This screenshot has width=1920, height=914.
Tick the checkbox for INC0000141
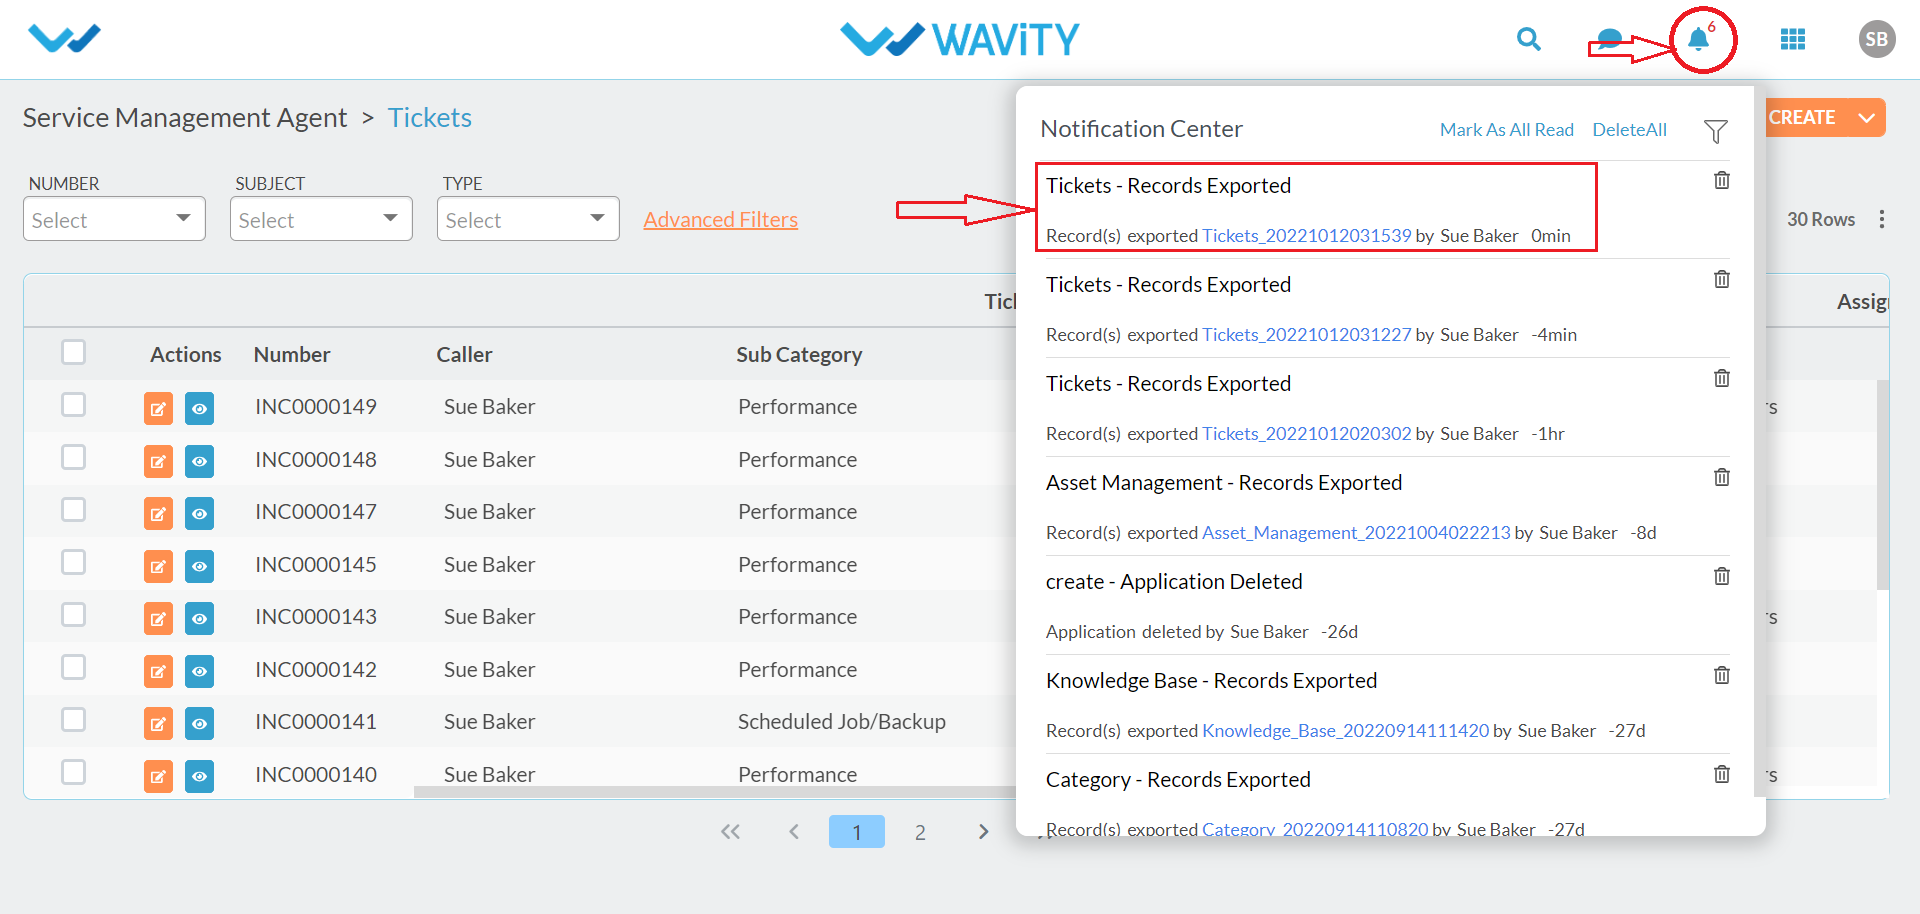(73, 720)
